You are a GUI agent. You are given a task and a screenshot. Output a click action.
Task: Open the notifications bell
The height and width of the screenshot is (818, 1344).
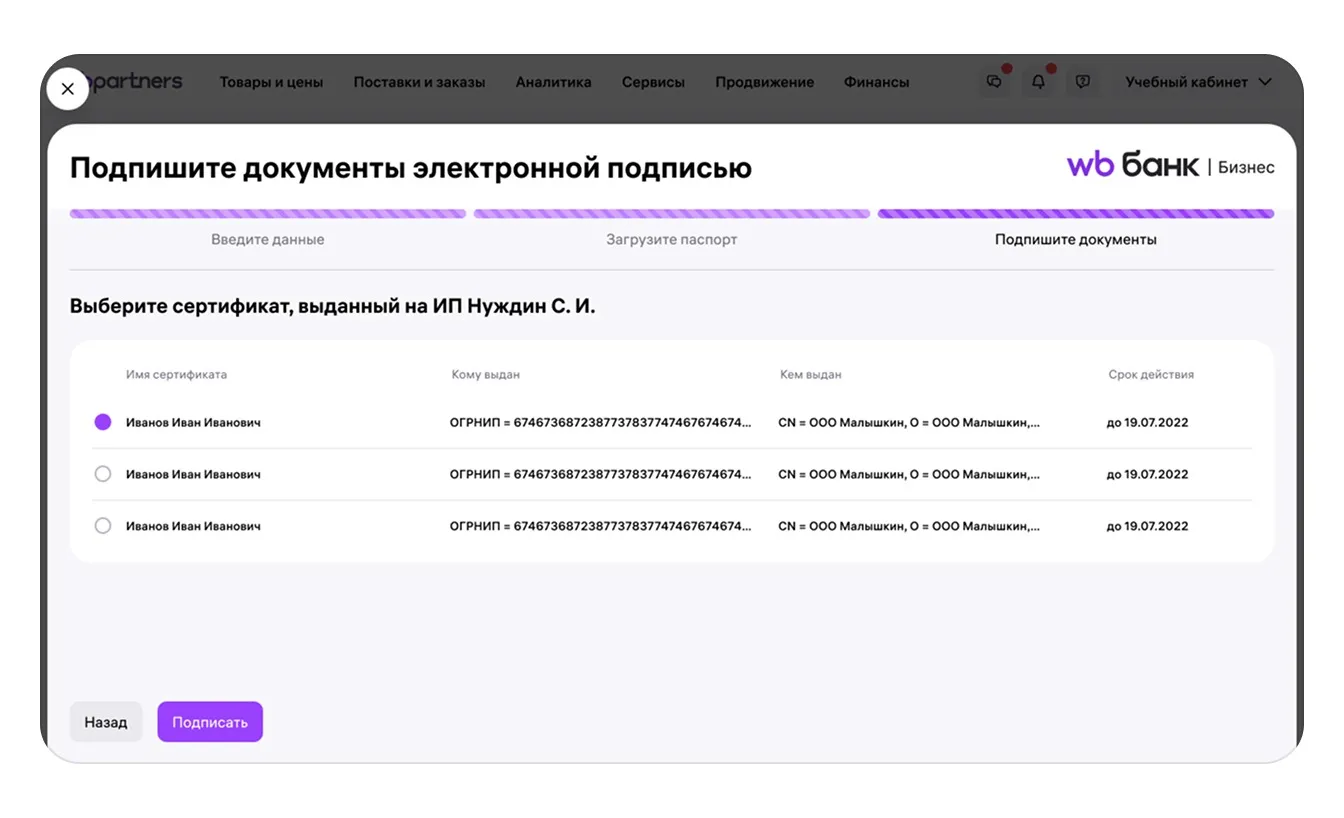coord(1038,82)
